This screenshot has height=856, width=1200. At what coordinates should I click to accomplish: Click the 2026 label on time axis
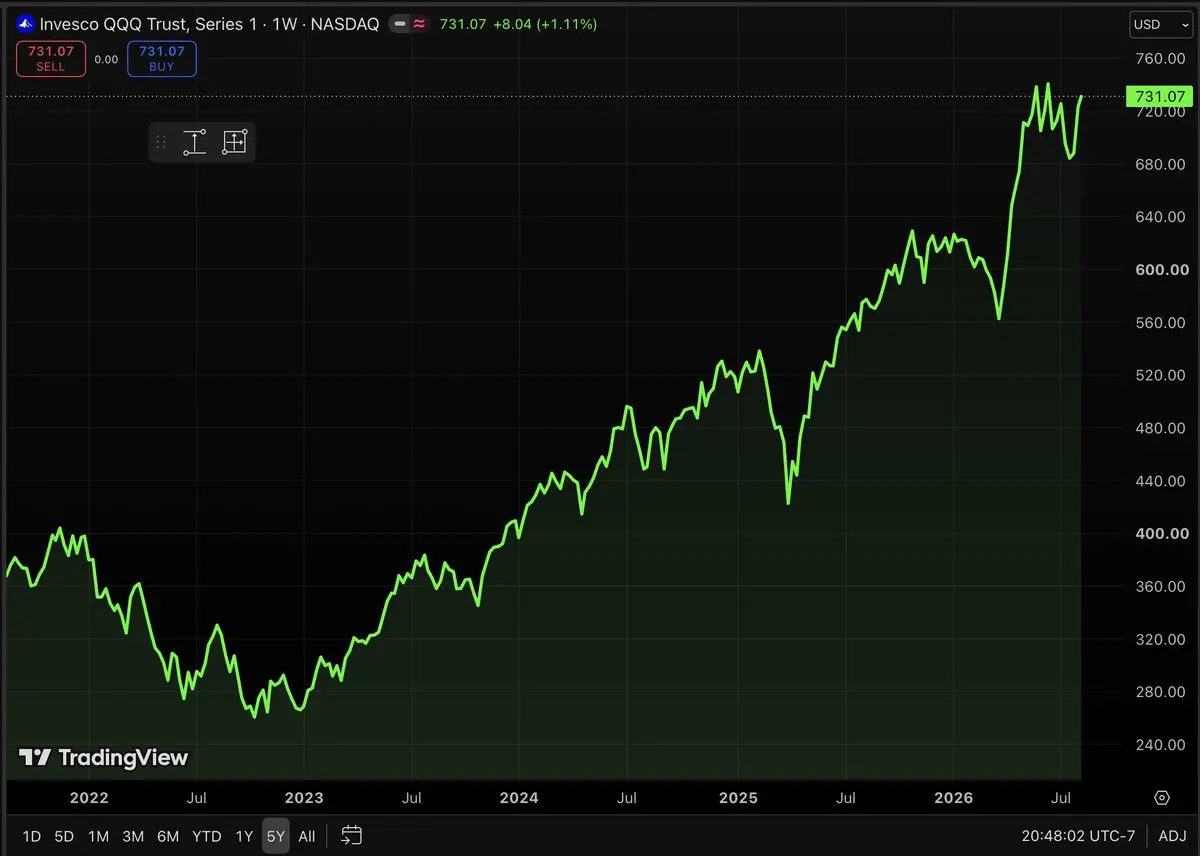(x=953, y=798)
